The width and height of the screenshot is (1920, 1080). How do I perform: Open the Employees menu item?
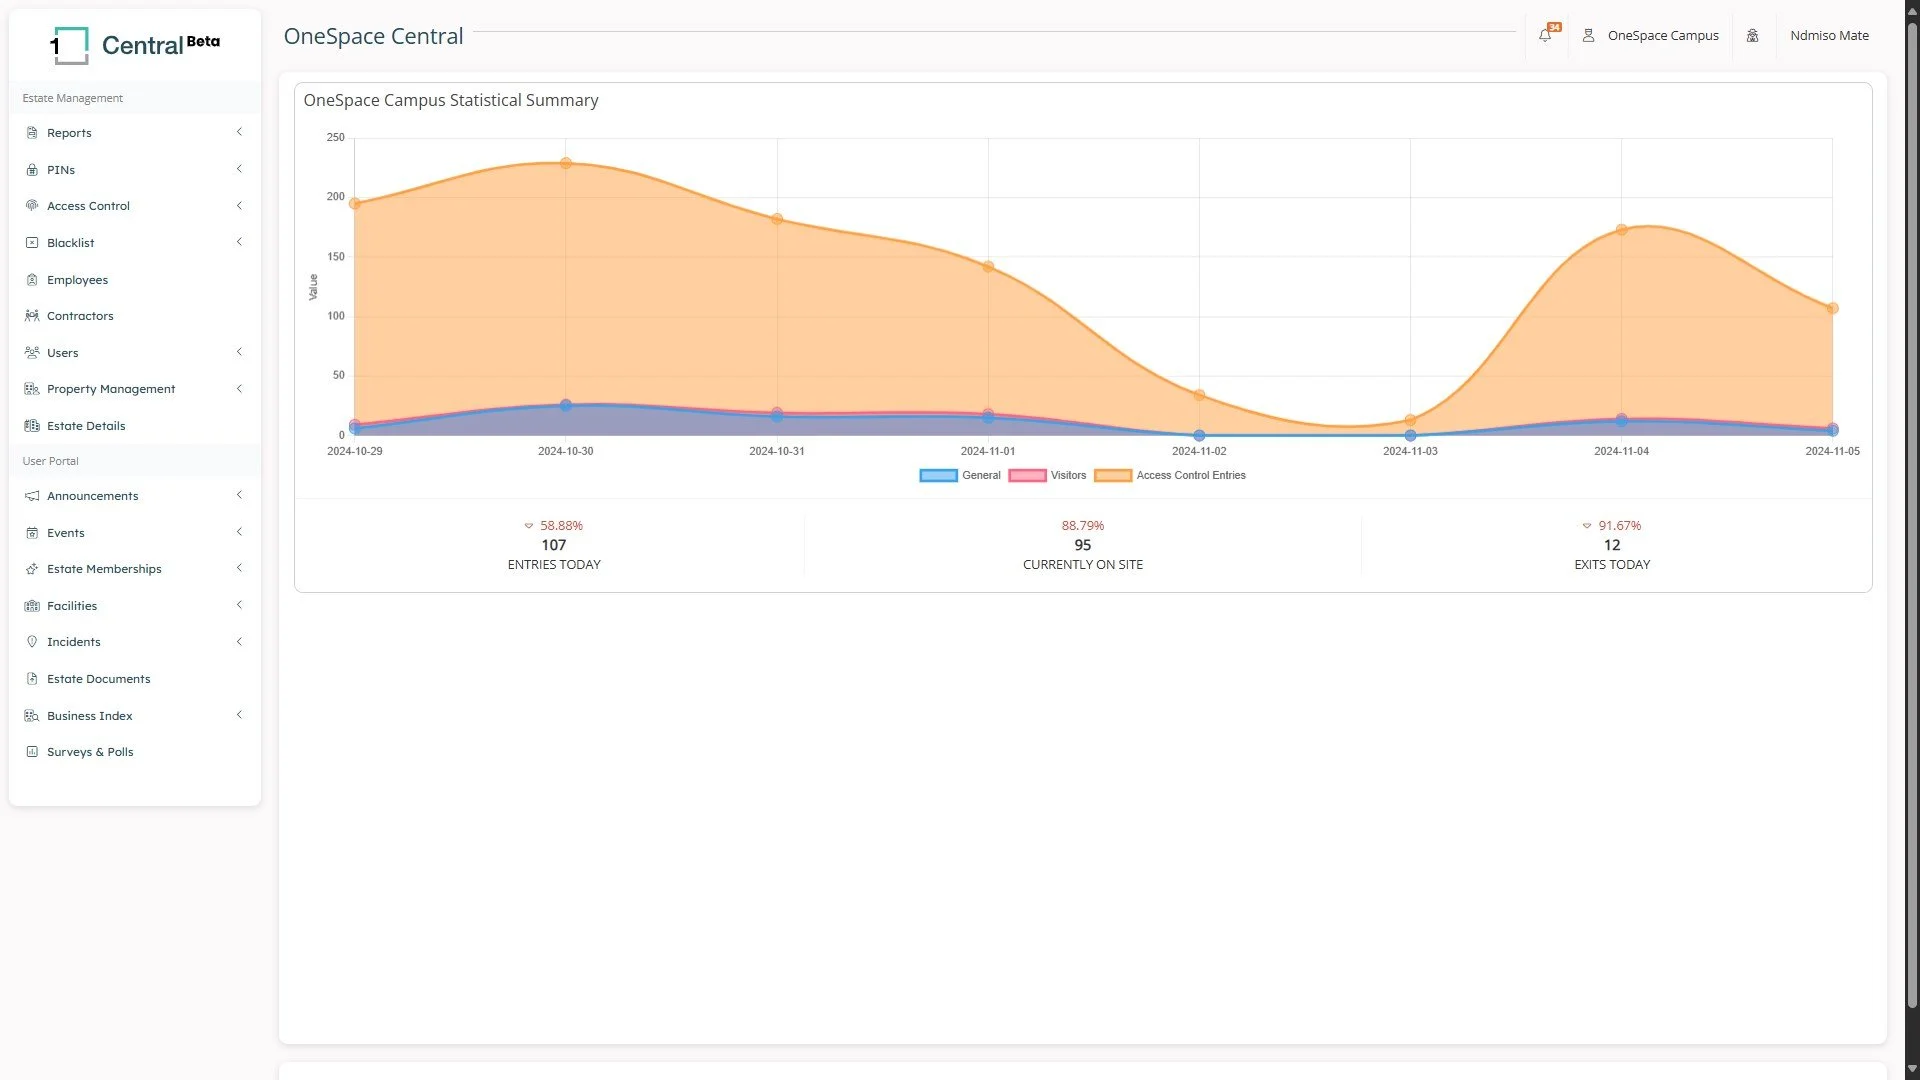pyautogui.click(x=77, y=280)
